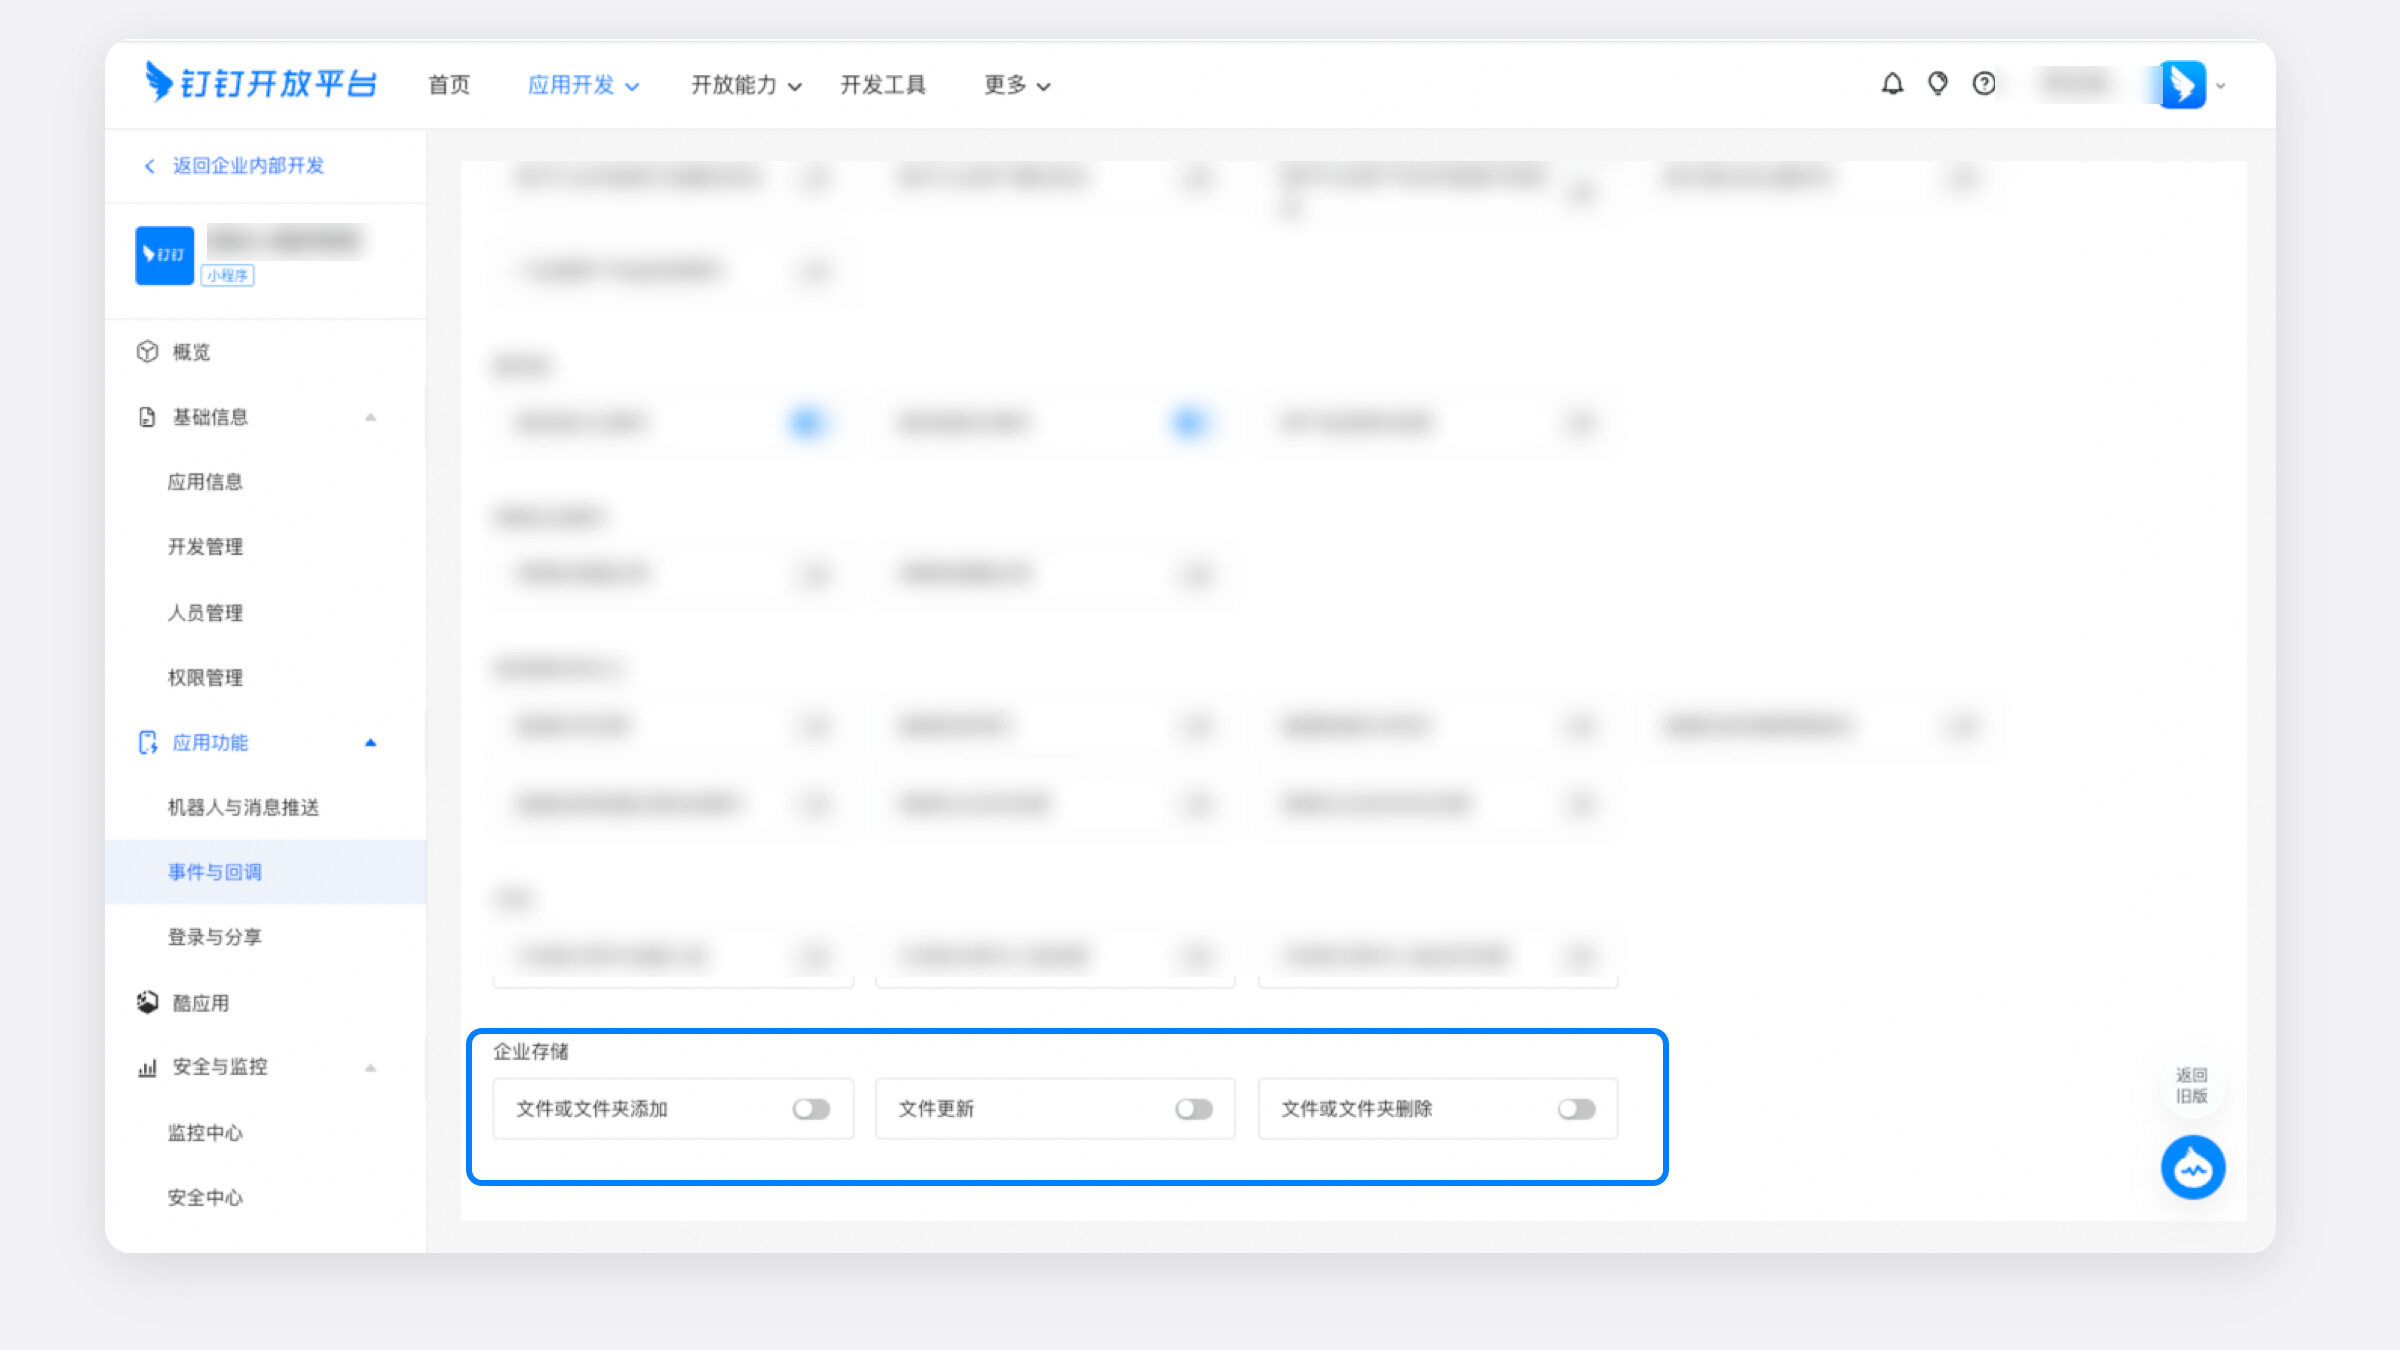Image resolution: width=2400 pixels, height=1350 pixels.
Task: Go to 首页 in top navigation
Action: pos(449,85)
